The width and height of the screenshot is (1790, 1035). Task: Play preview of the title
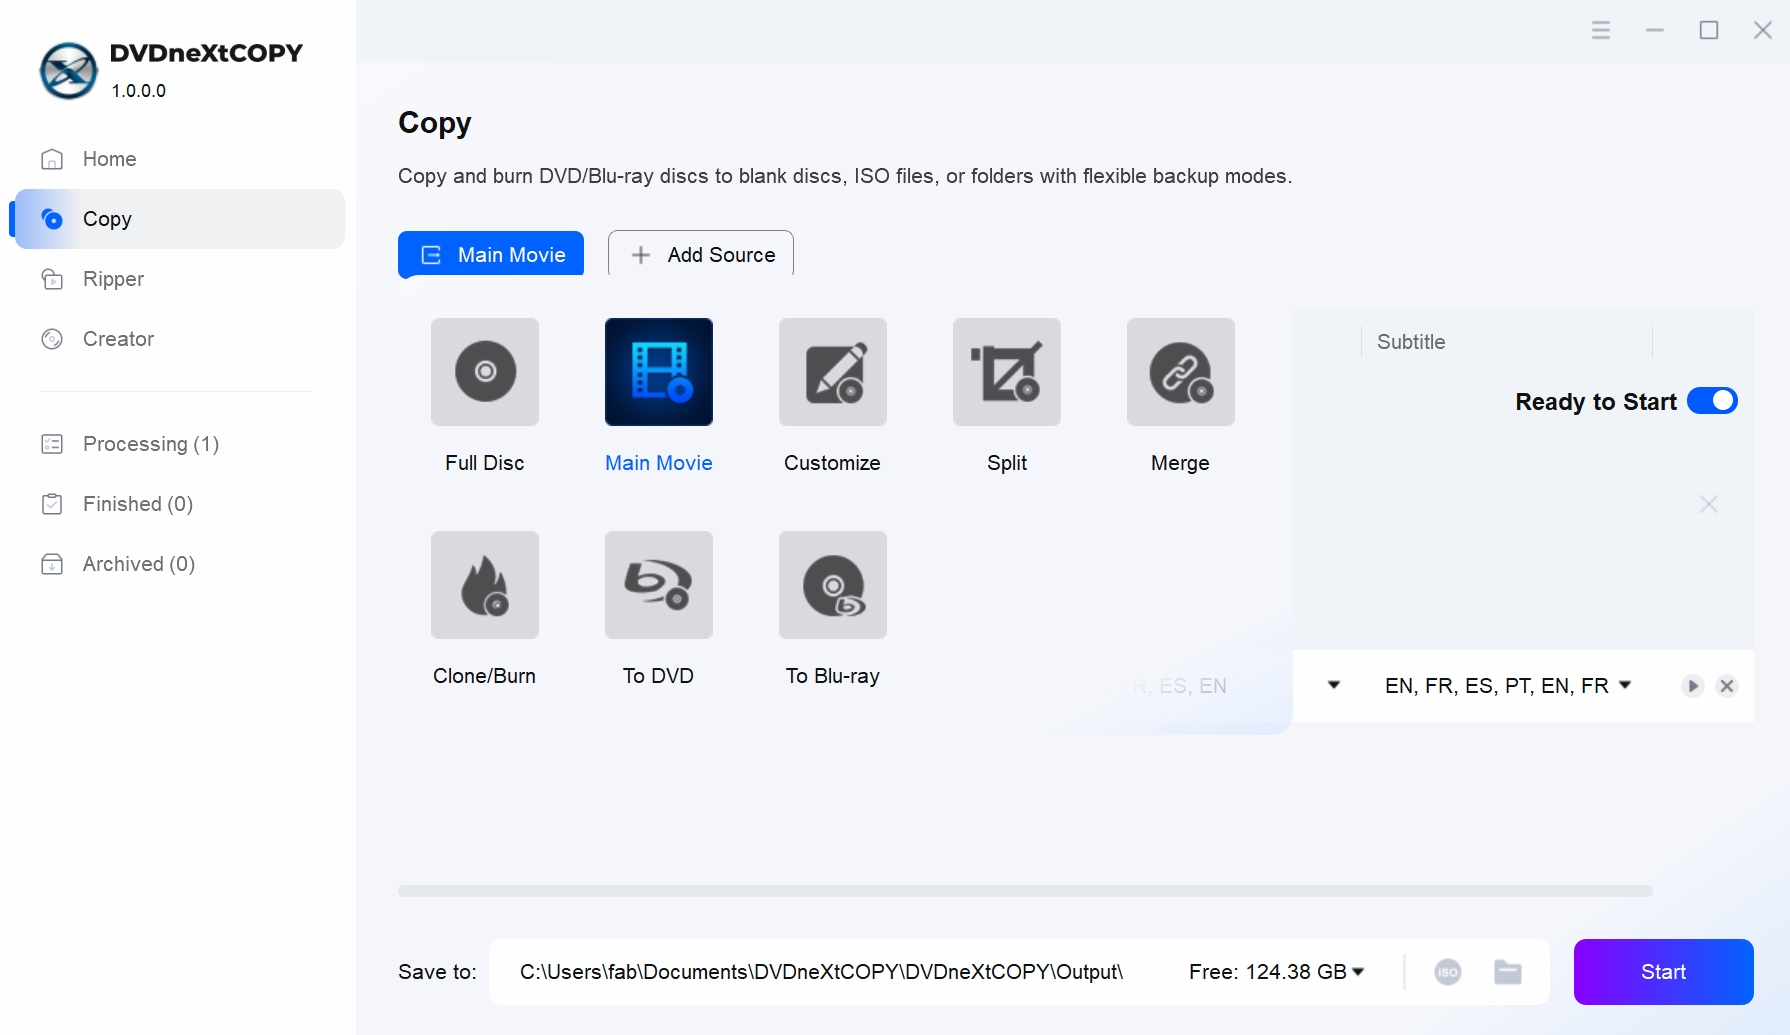click(x=1692, y=686)
